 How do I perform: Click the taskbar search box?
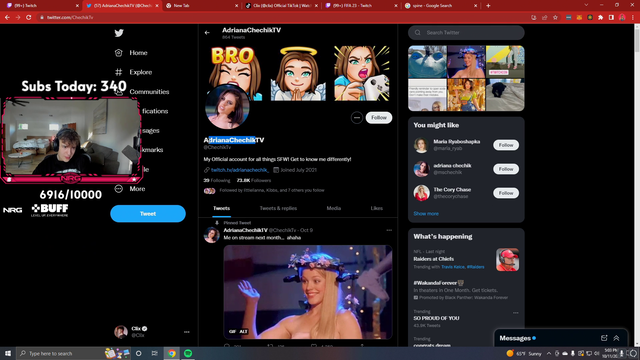click(73, 353)
